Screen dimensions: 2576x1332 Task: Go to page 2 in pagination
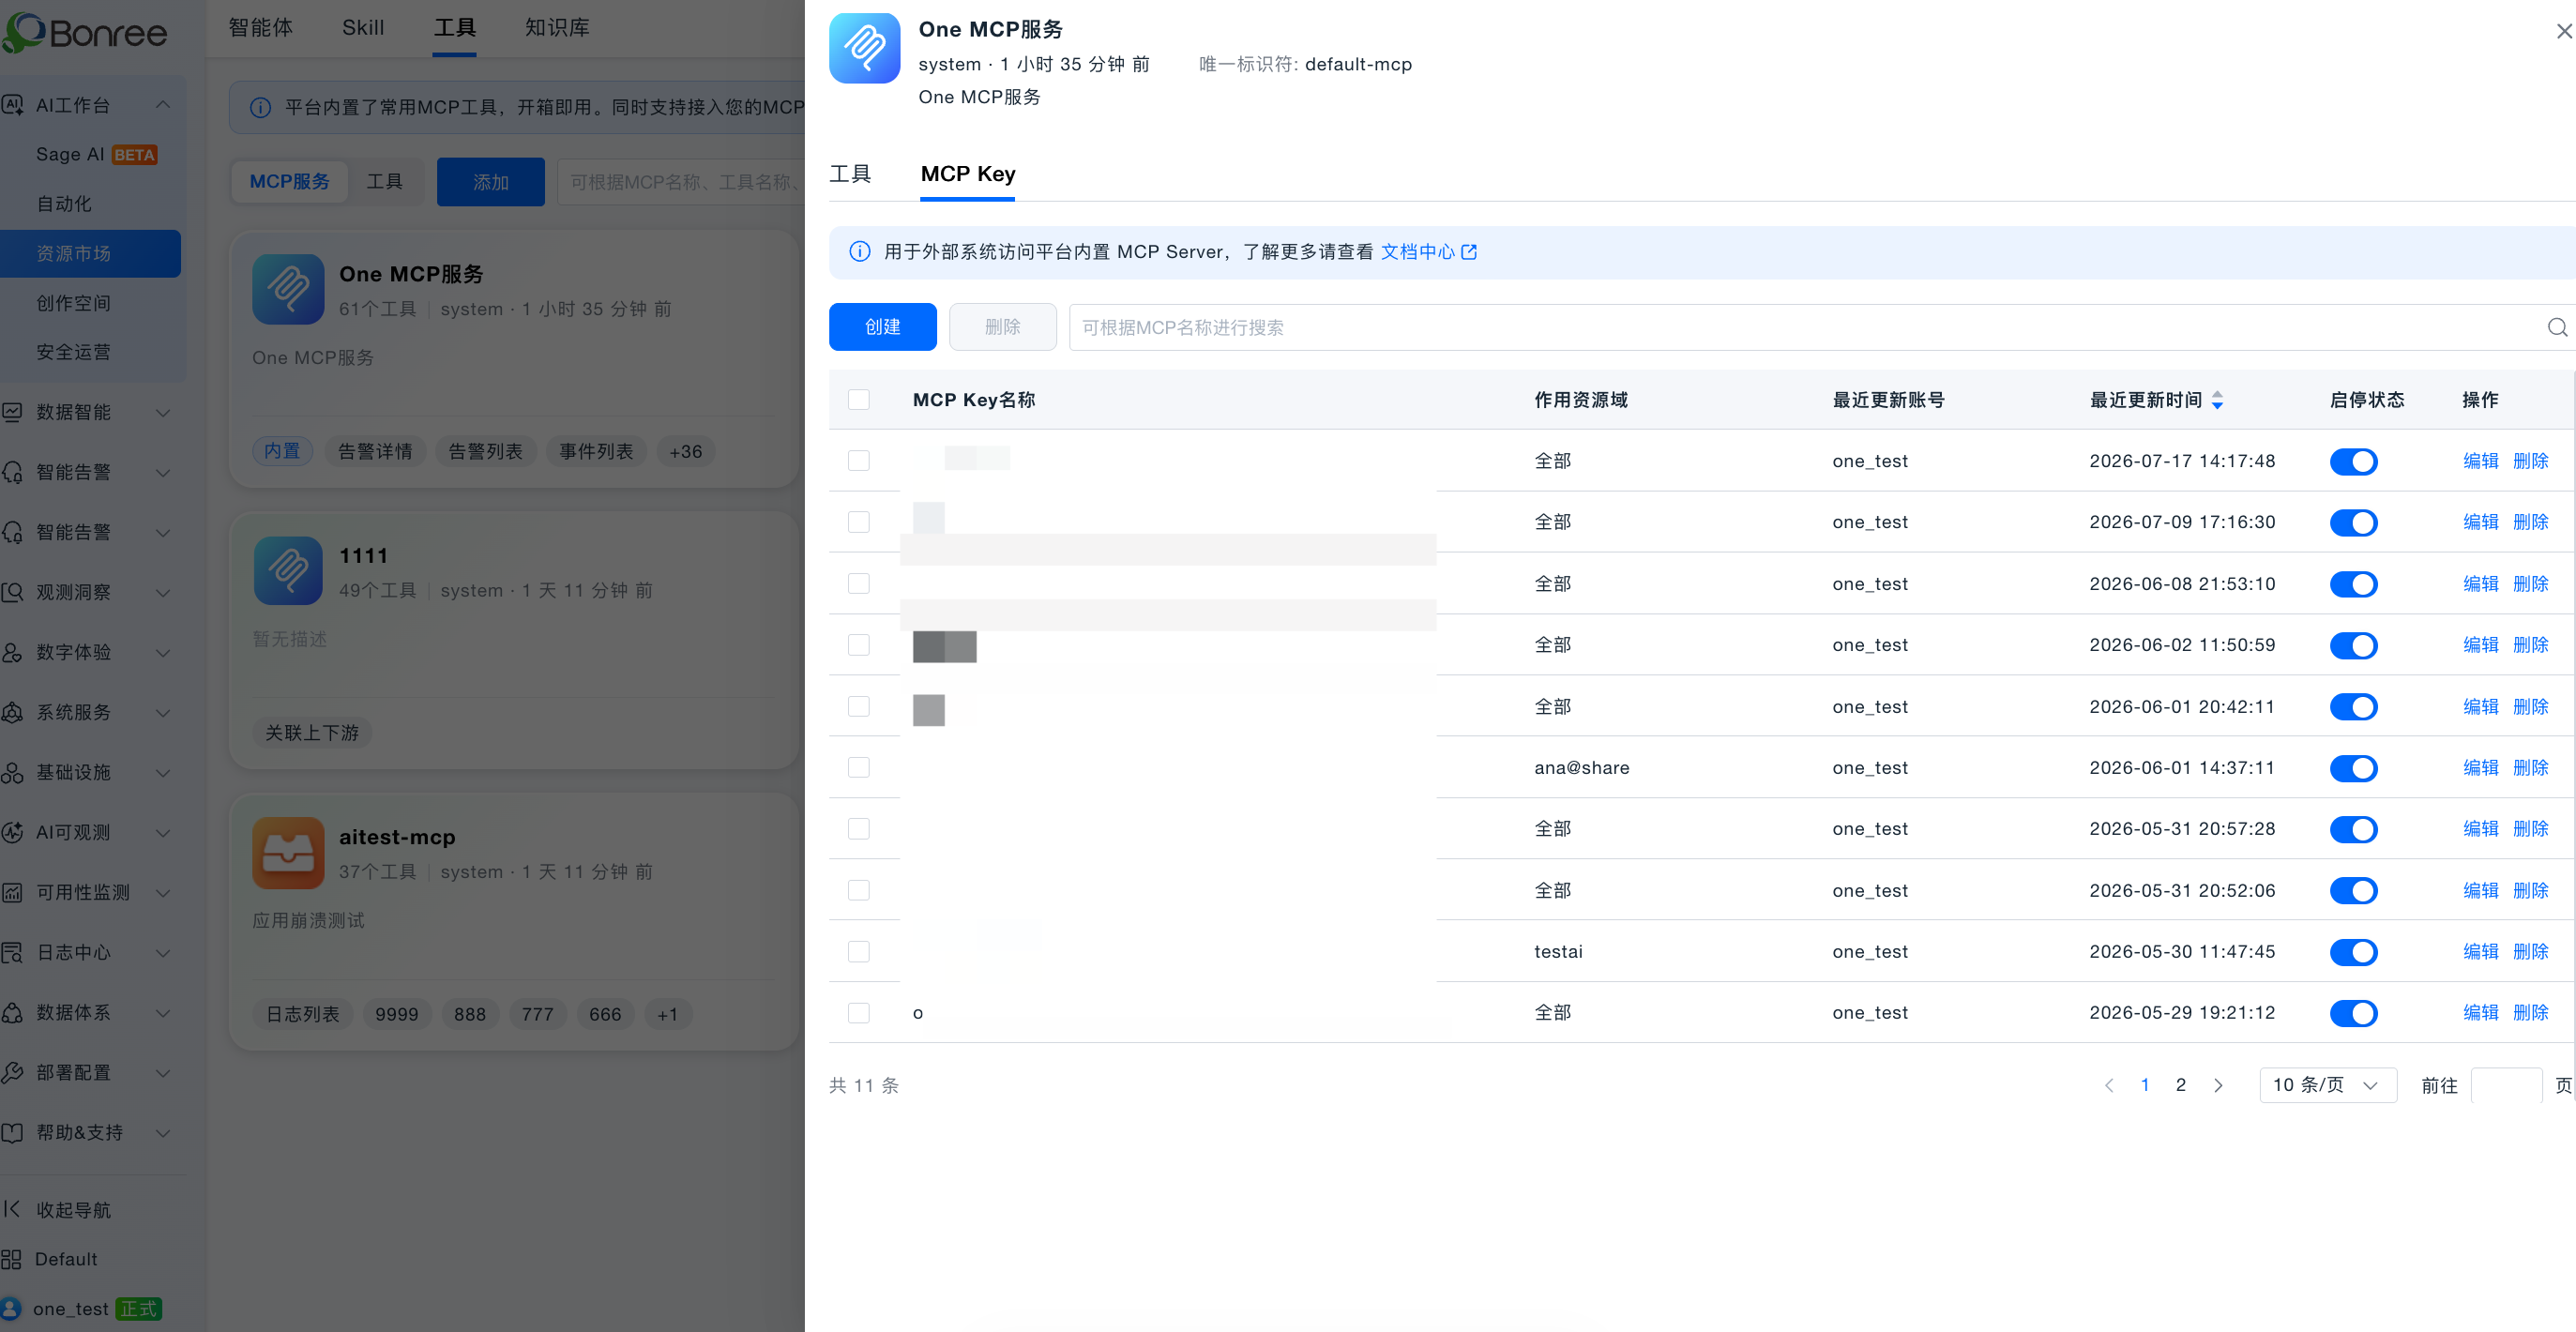tap(2181, 1085)
